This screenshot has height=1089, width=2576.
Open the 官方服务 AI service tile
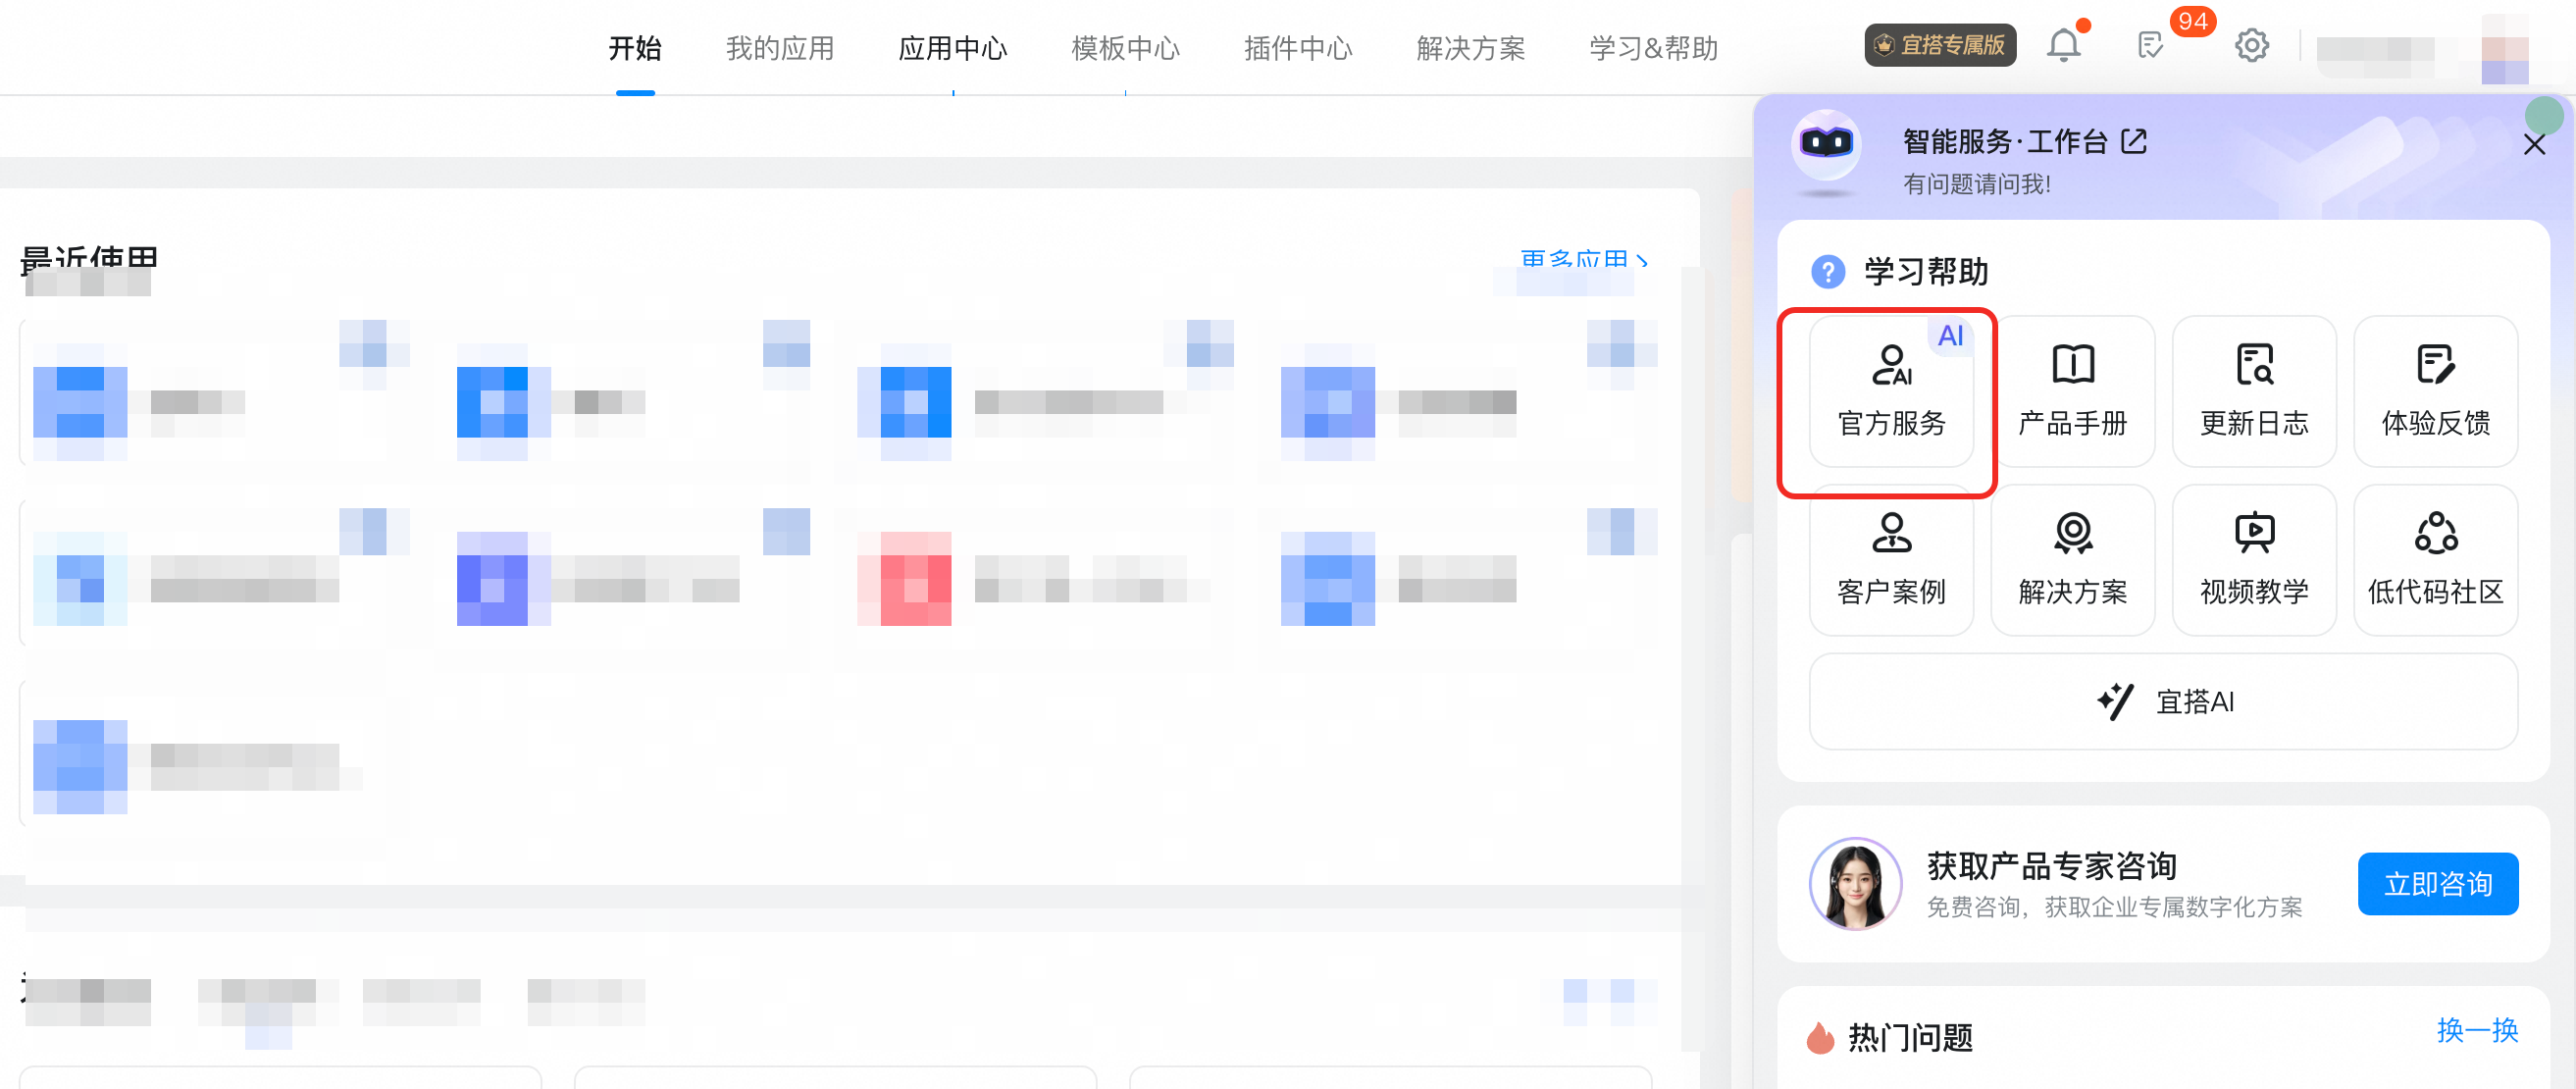coord(1890,391)
